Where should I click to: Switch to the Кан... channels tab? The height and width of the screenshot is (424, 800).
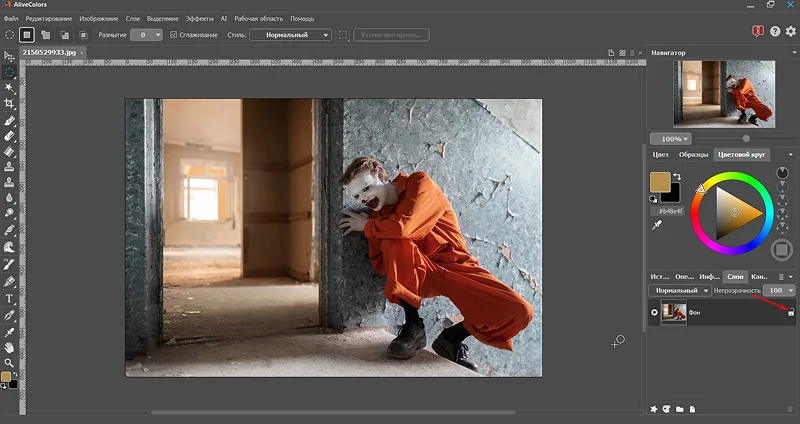(x=760, y=277)
